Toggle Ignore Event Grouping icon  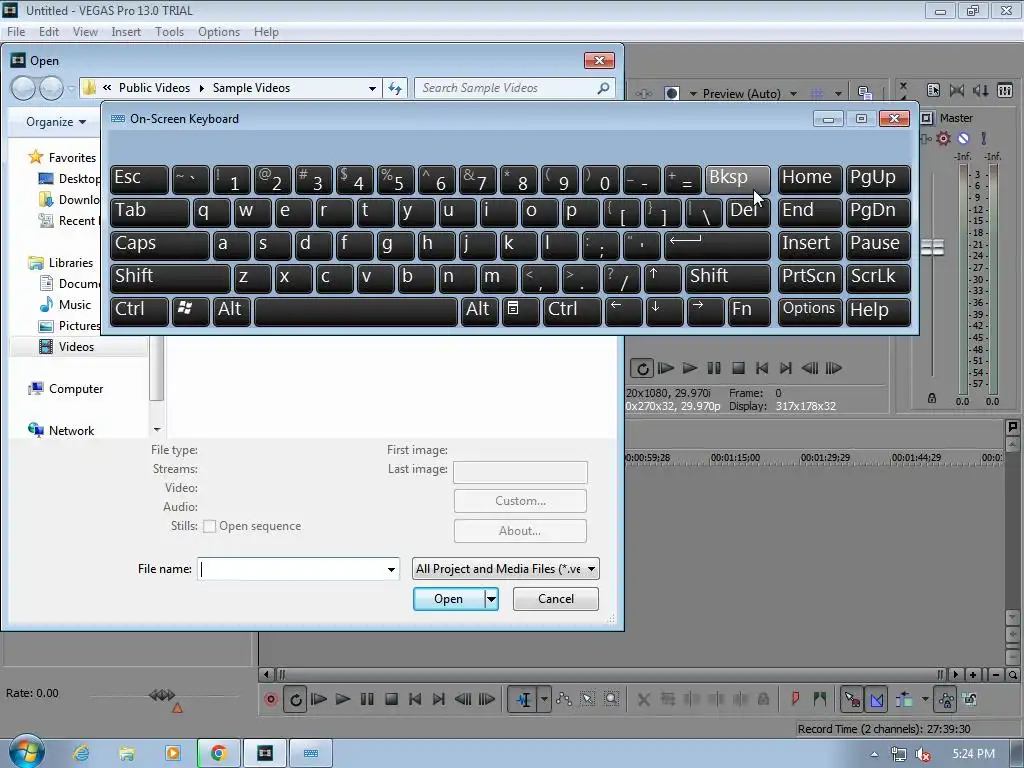970,699
